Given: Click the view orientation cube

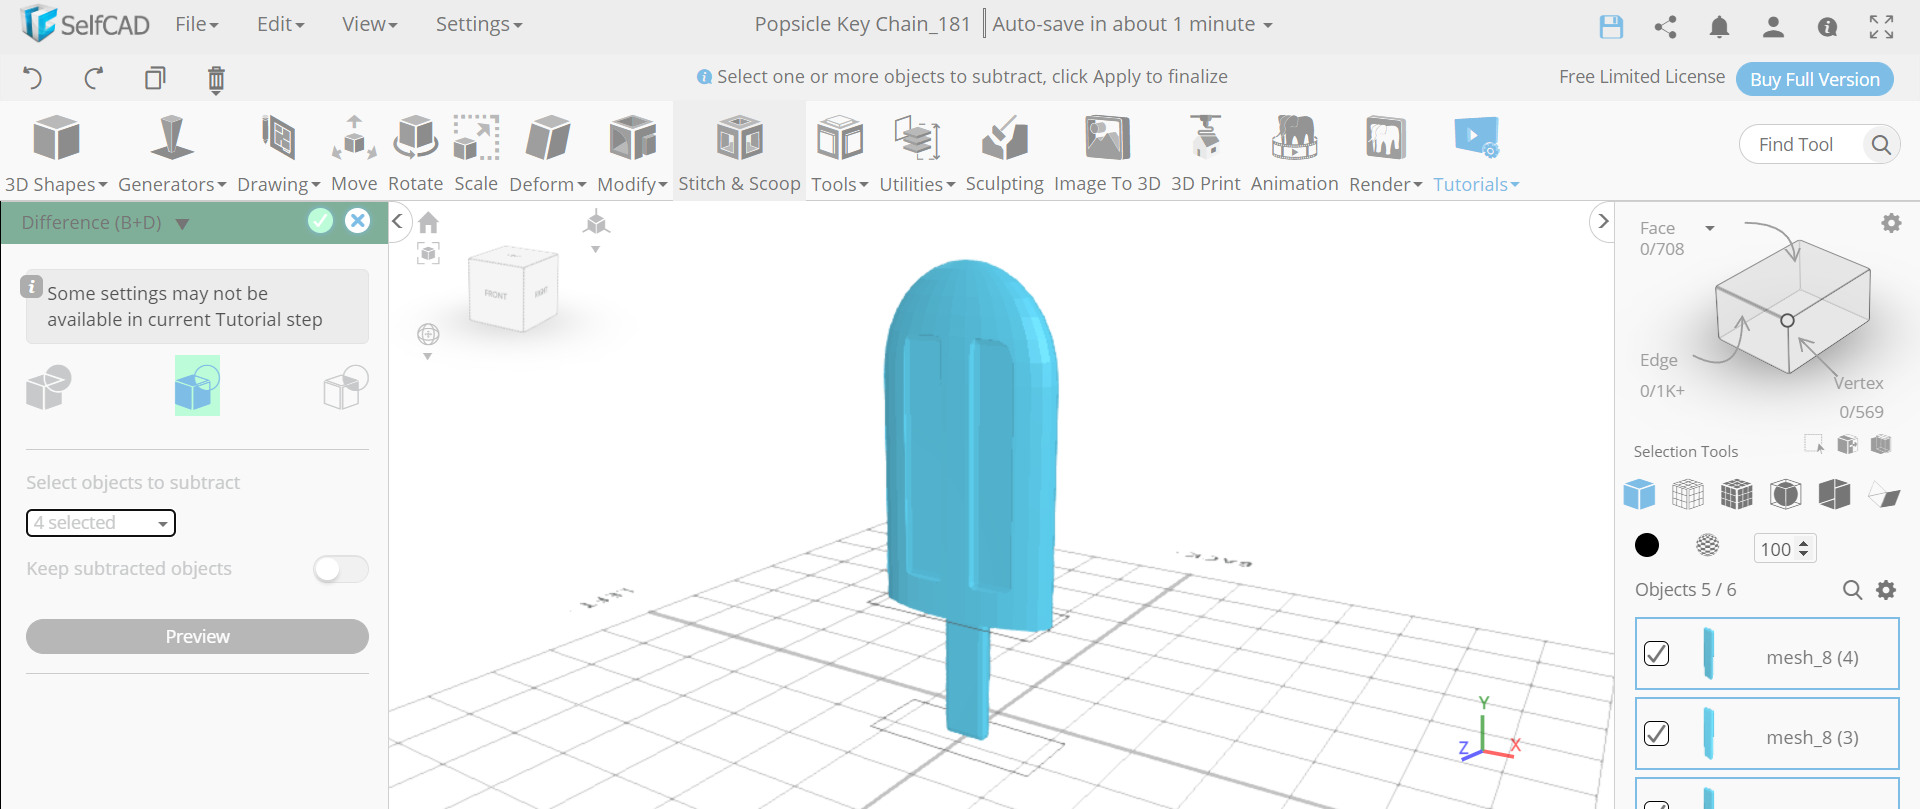Looking at the screenshot, I should click(513, 291).
